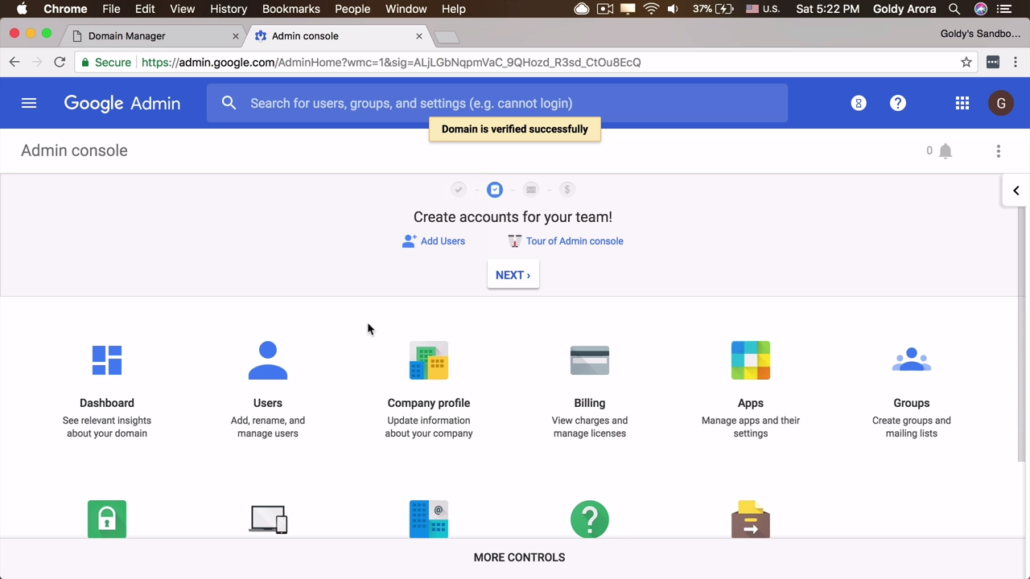Open the Apps icon
Screen dimensions: 1030x579
750,360
